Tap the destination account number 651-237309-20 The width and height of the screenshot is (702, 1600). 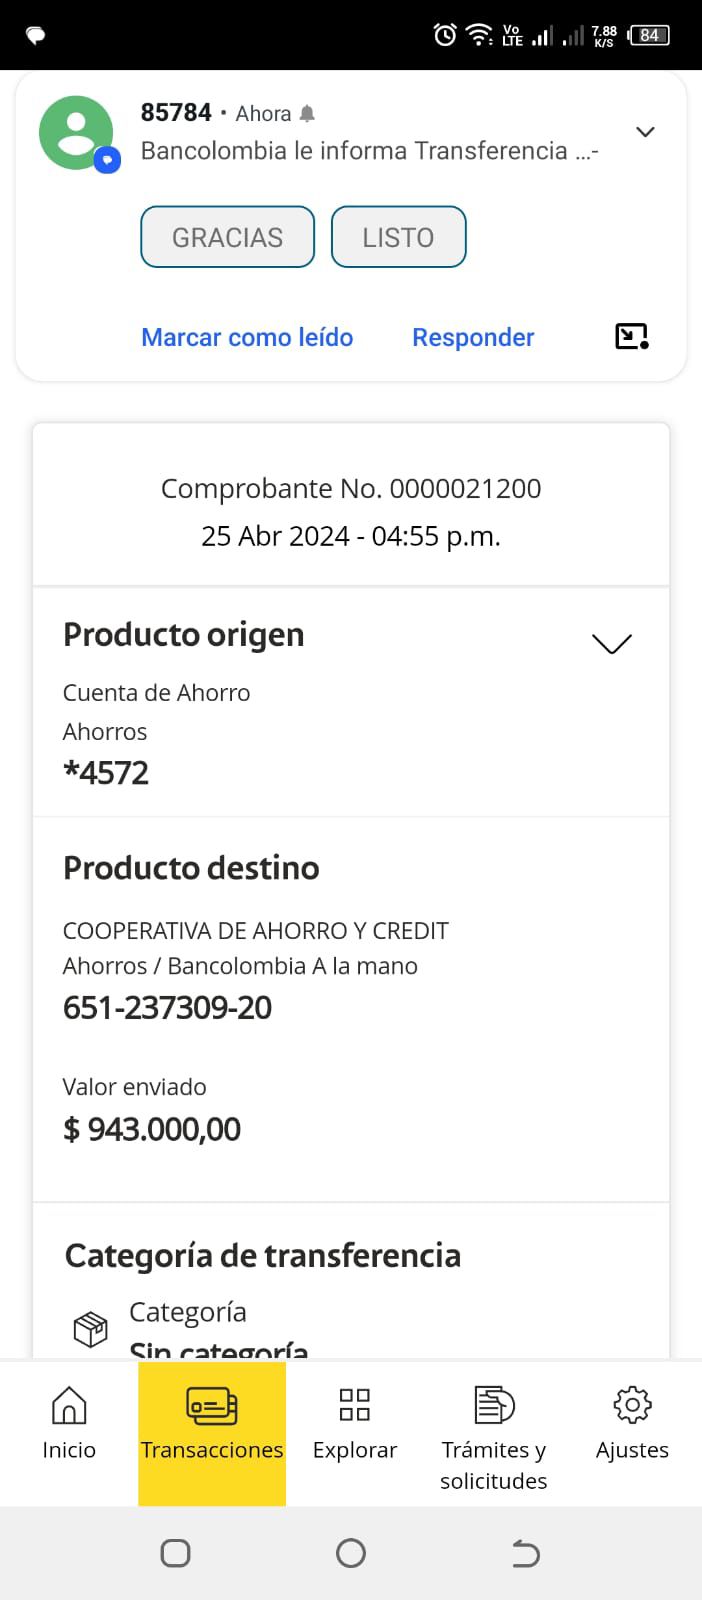pyautogui.click(x=168, y=1008)
